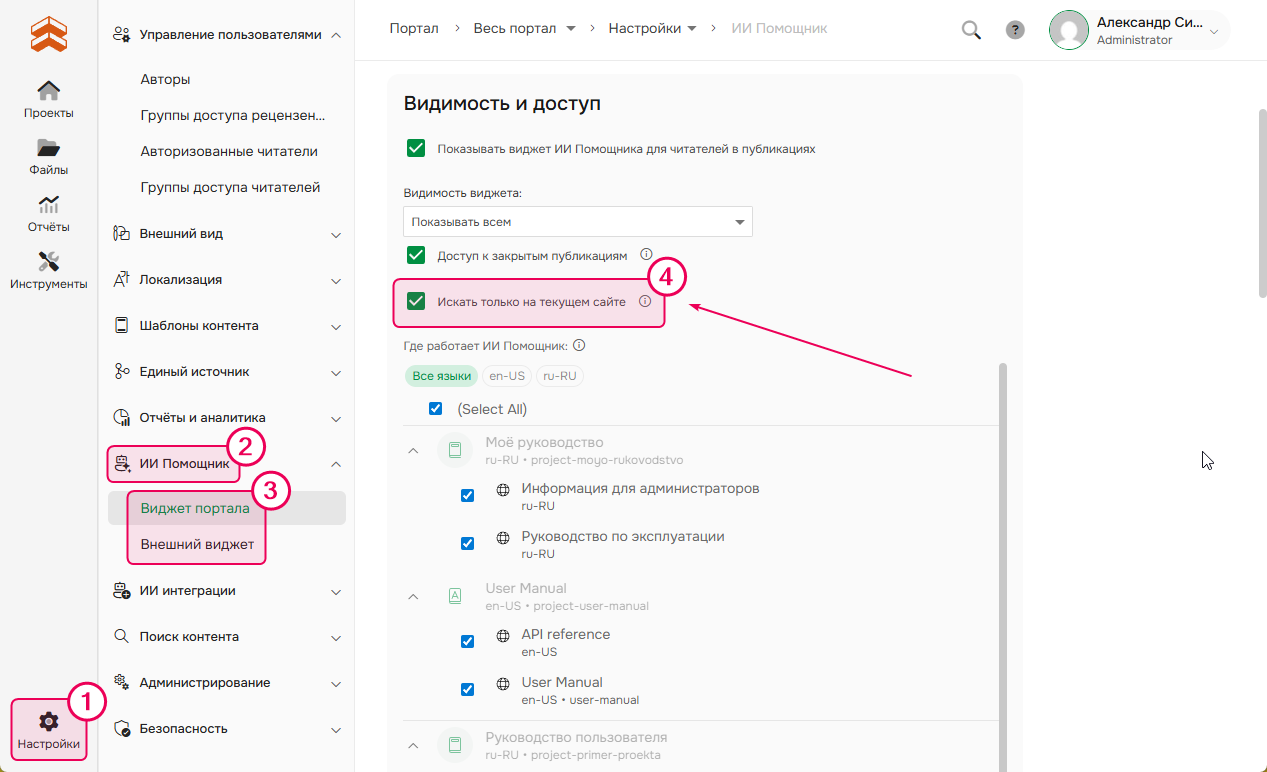Click globe icon beside API reference
1267x772 pixels.
point(503,636)
